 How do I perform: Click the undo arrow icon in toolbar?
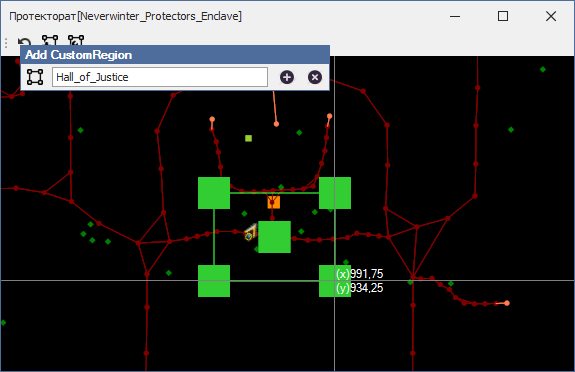tap(25, 41)
